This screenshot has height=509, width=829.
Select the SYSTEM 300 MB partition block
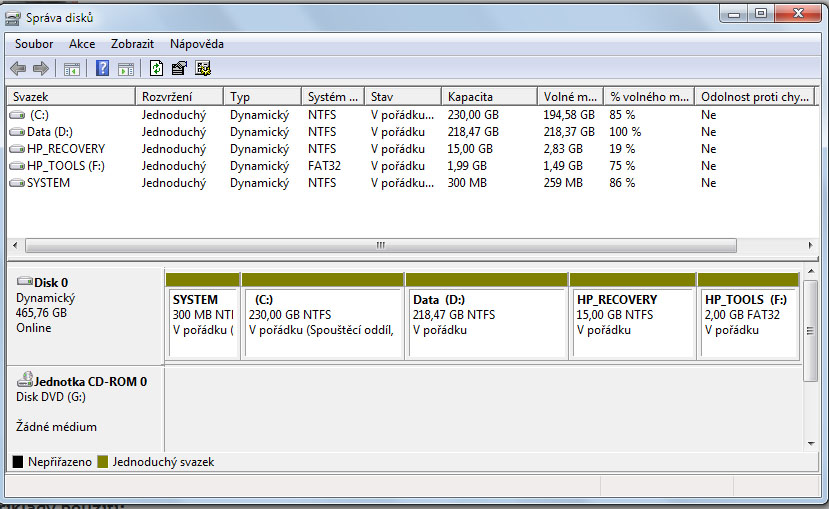[x=202, y=316]
